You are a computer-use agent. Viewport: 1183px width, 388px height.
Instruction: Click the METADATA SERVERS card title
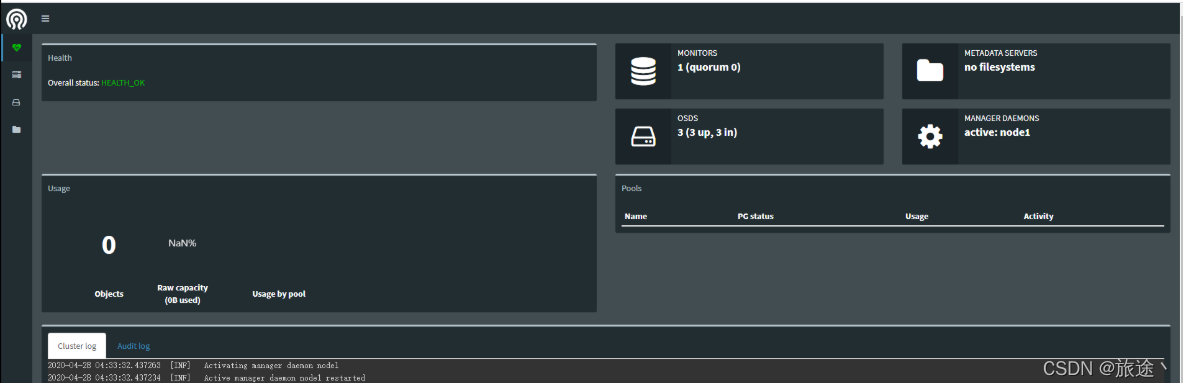pos(1000,54)
